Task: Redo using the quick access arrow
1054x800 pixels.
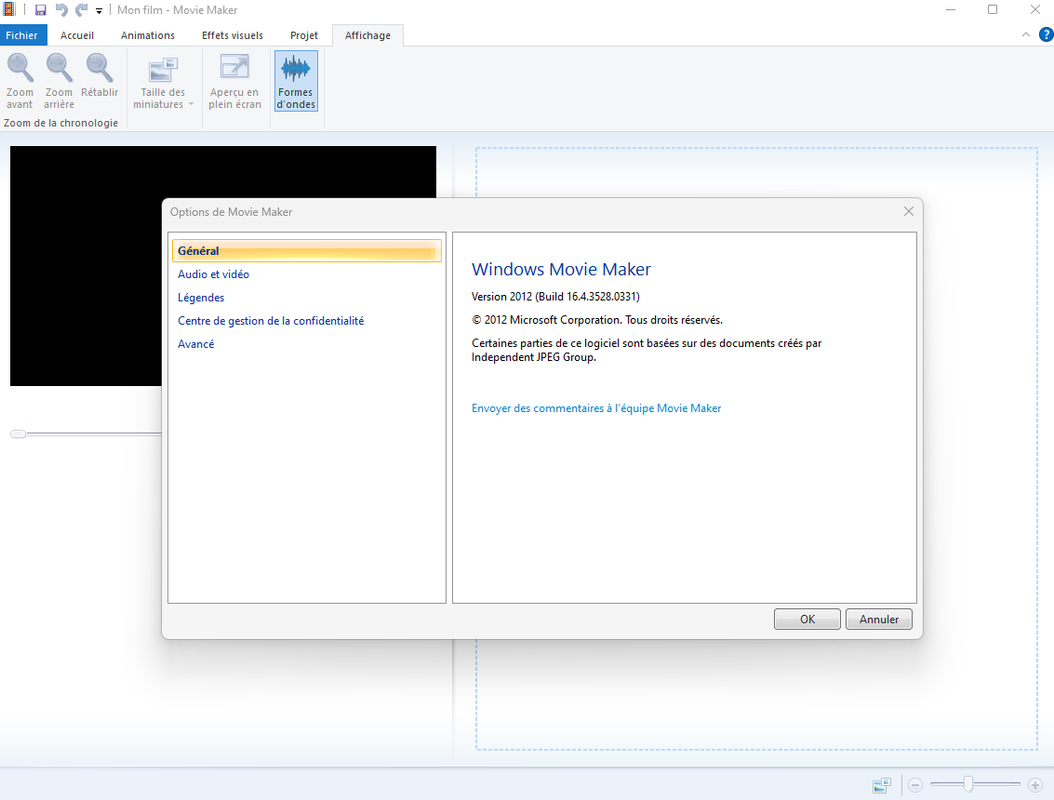Action: [x=81, y=10]
